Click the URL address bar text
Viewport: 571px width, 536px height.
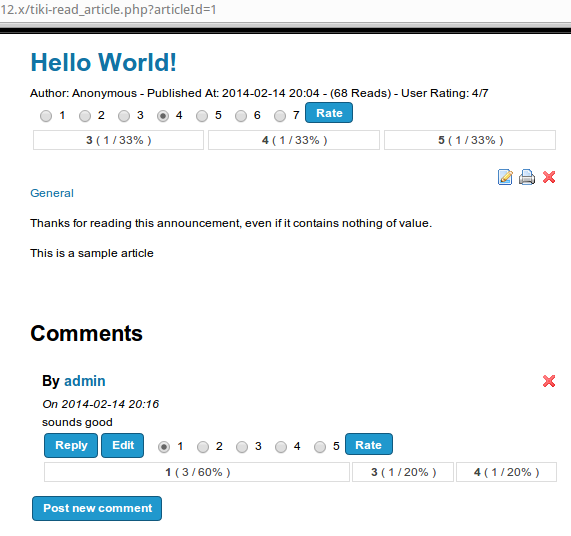coord(108,9)
